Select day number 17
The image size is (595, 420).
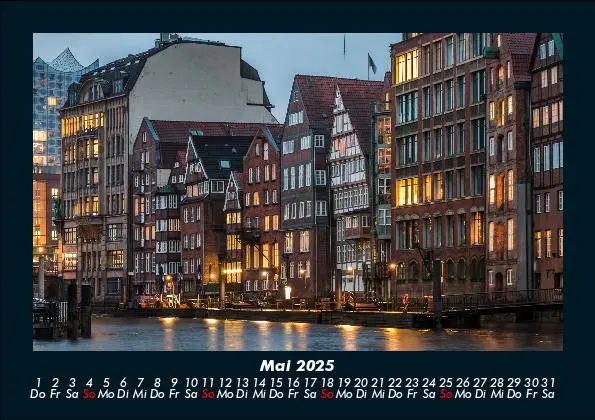coord(310,382)
